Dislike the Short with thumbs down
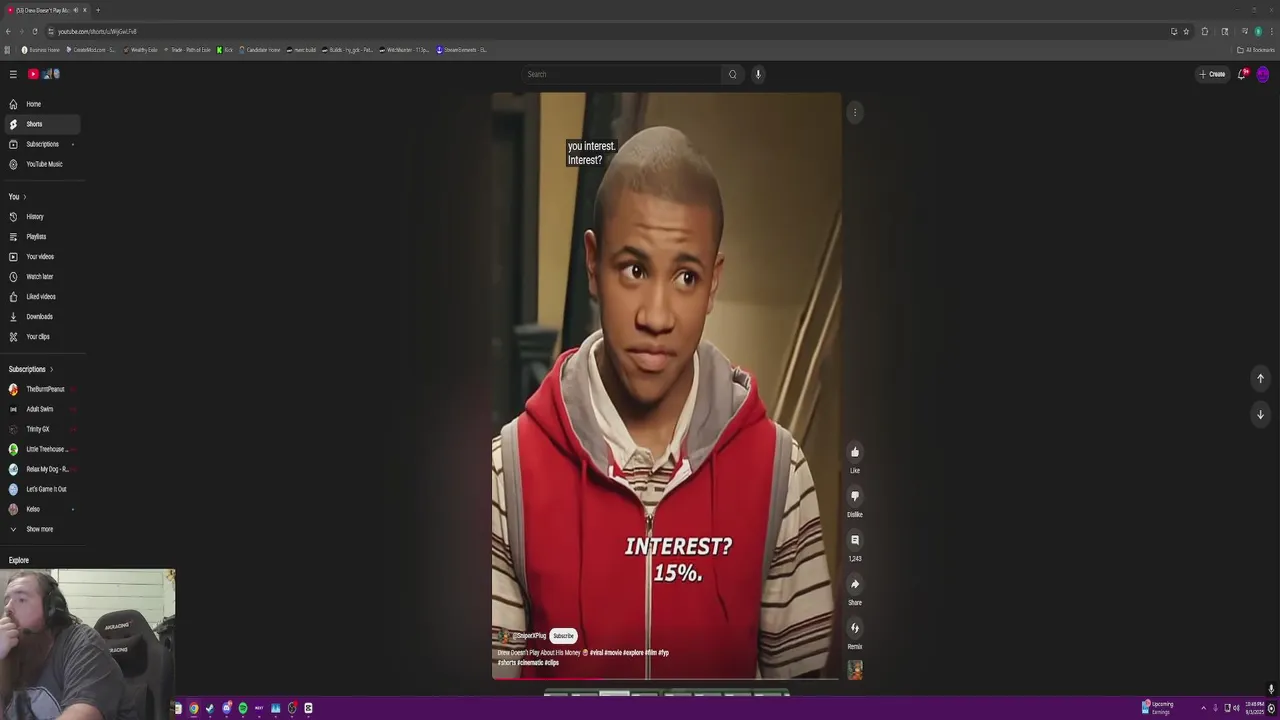1280x720 pixels. [855, 496]
